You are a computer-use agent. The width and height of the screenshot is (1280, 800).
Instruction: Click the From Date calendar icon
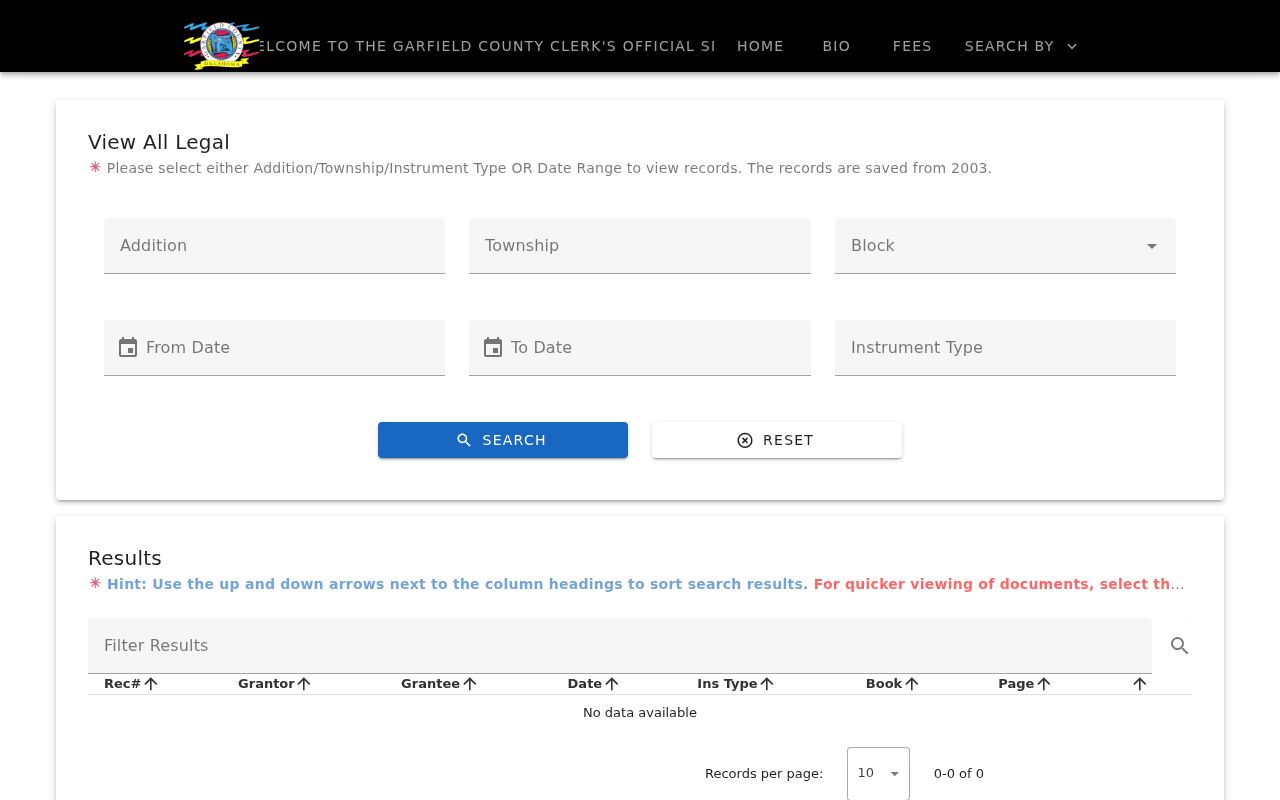coord(128,347)
